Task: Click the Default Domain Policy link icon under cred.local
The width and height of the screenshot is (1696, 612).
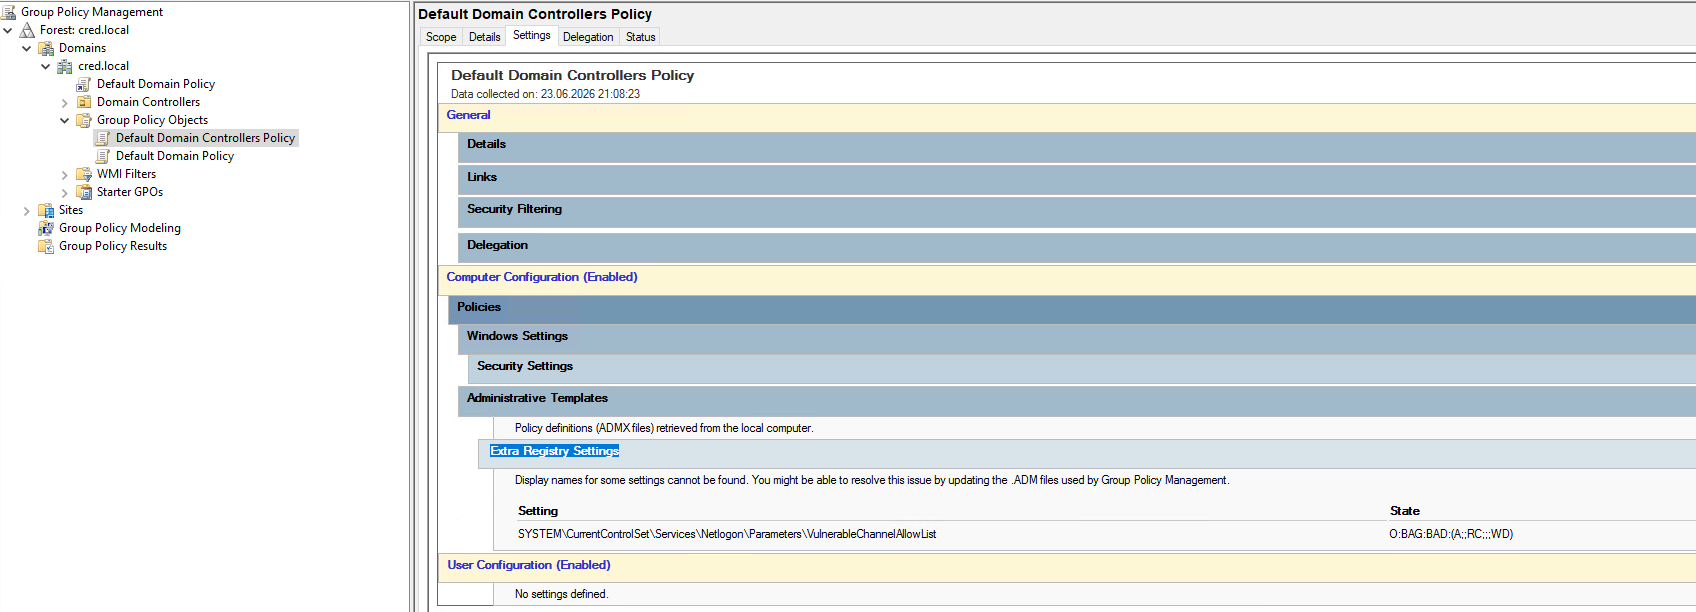Action: pos(84,84)
